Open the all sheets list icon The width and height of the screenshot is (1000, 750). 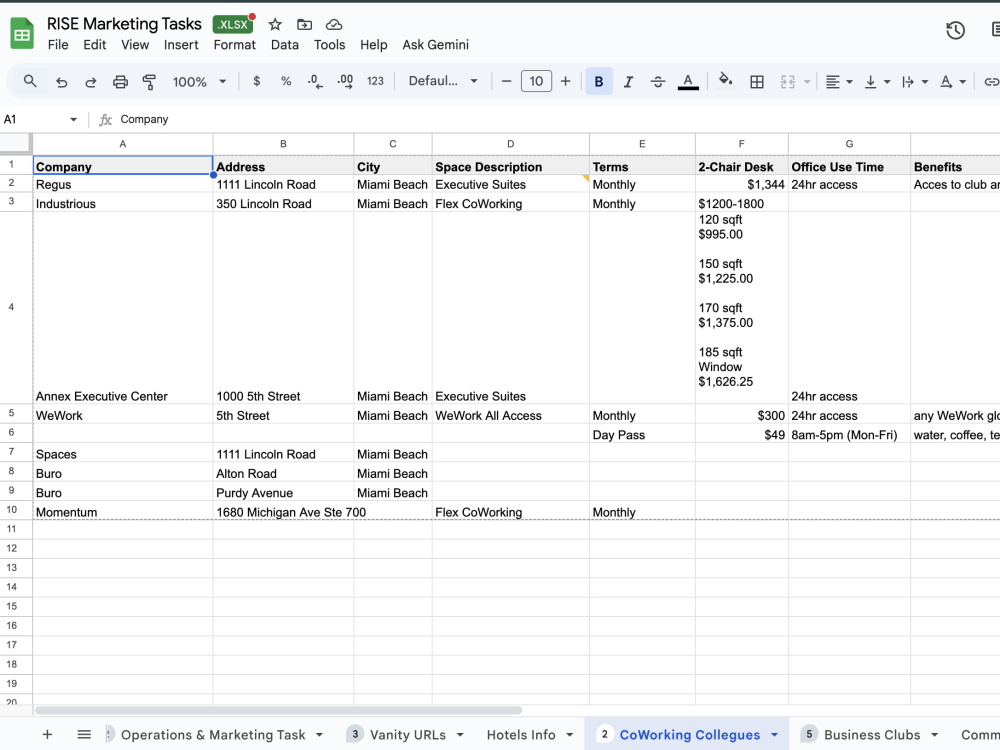tap(84, 735)
